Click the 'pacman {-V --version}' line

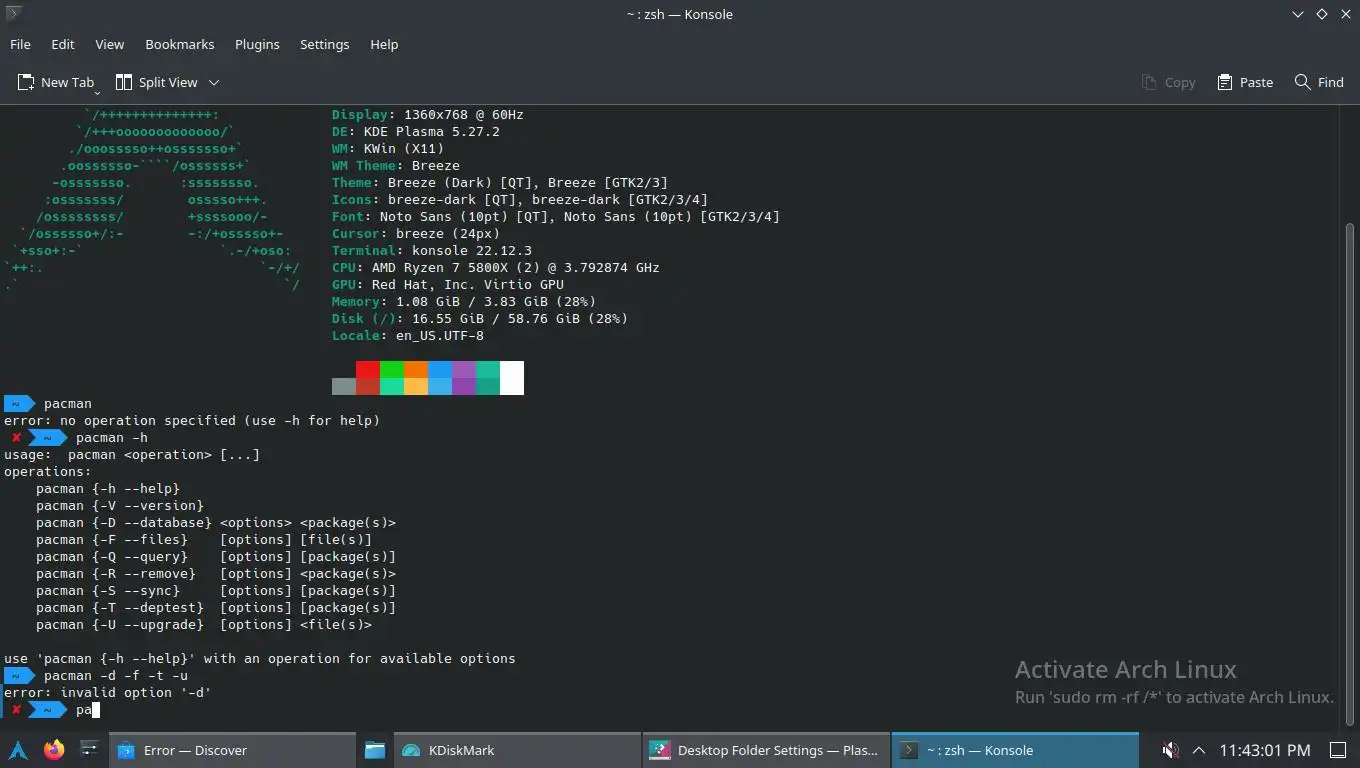pyautogui.click(x=120, y=505)
